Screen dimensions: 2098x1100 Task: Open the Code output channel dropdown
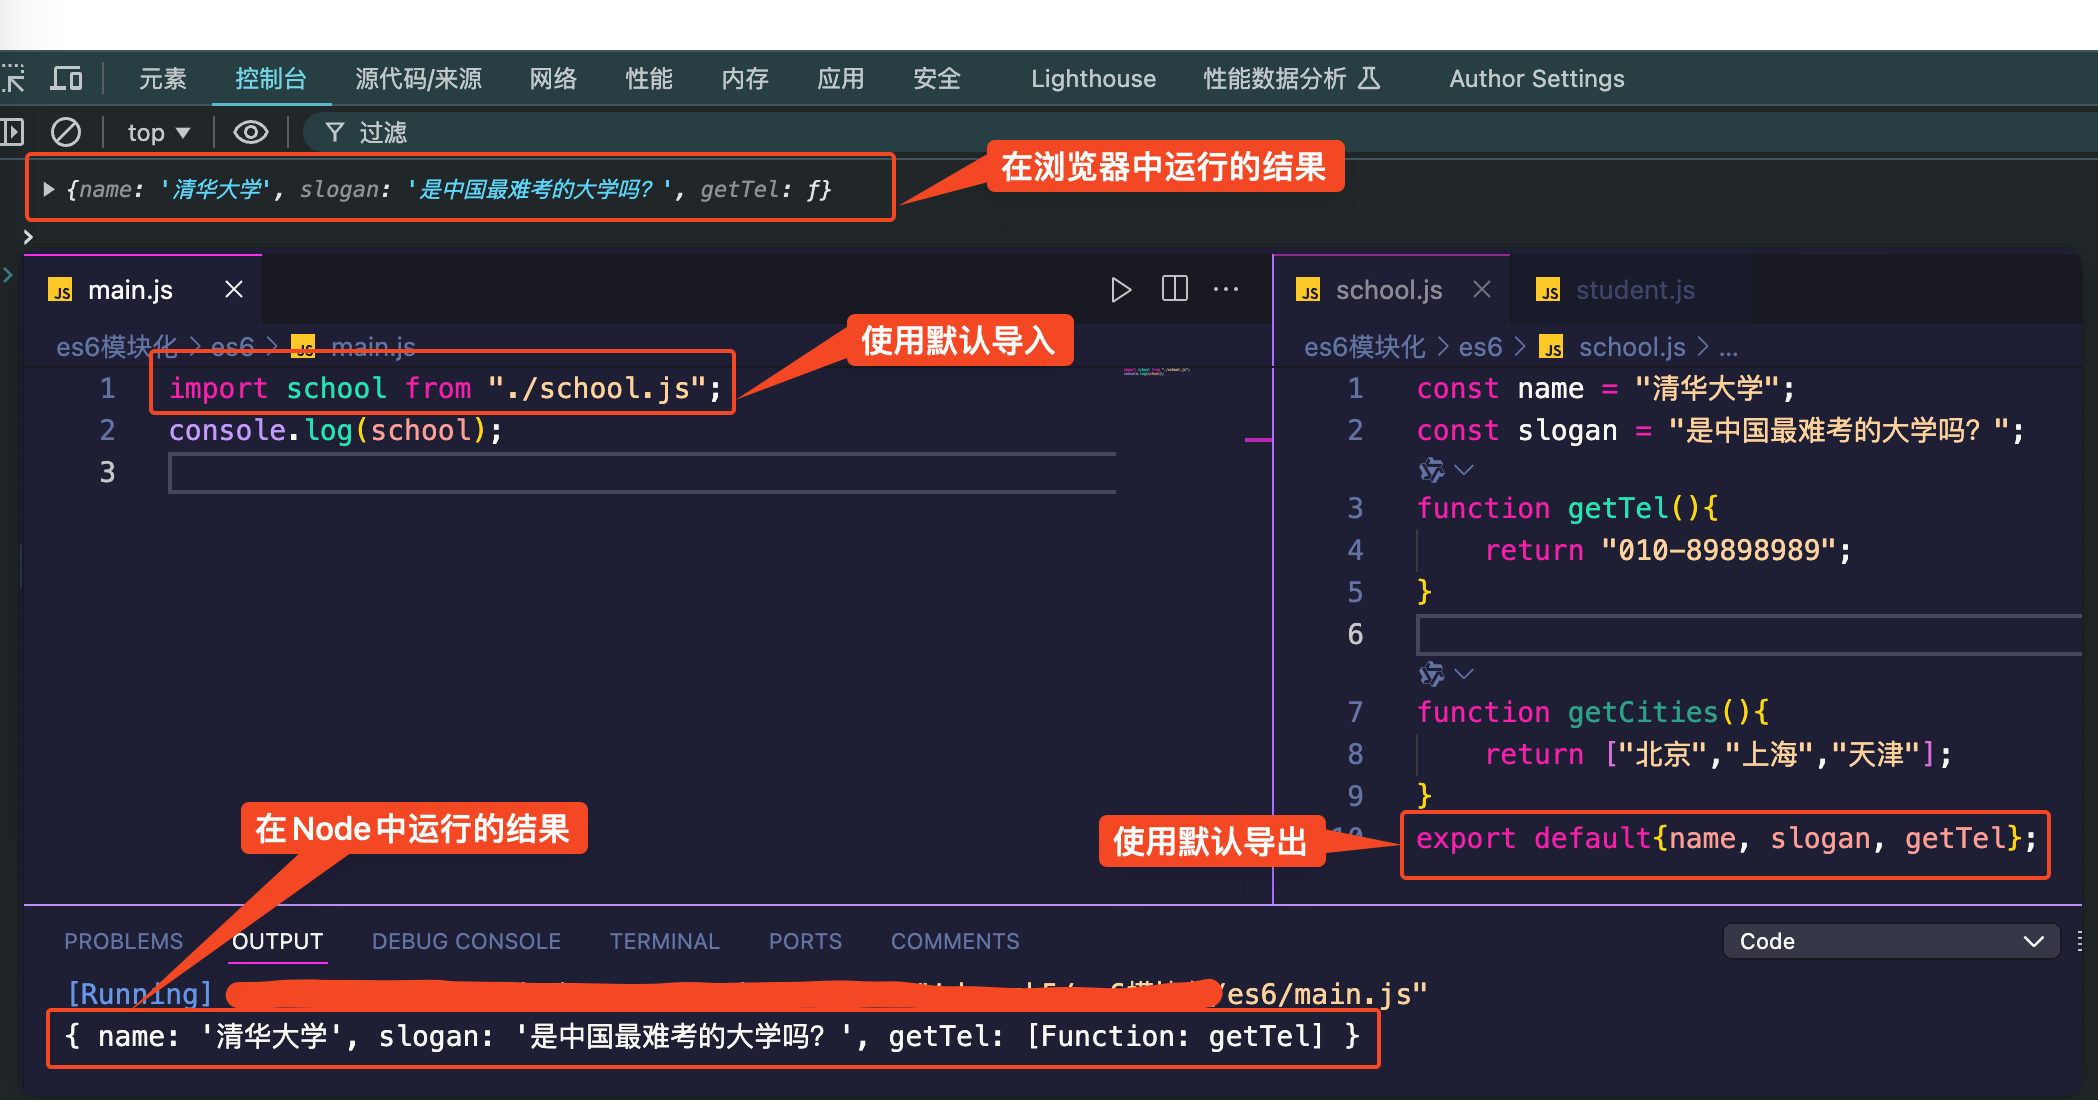[x=1890, y=941]
